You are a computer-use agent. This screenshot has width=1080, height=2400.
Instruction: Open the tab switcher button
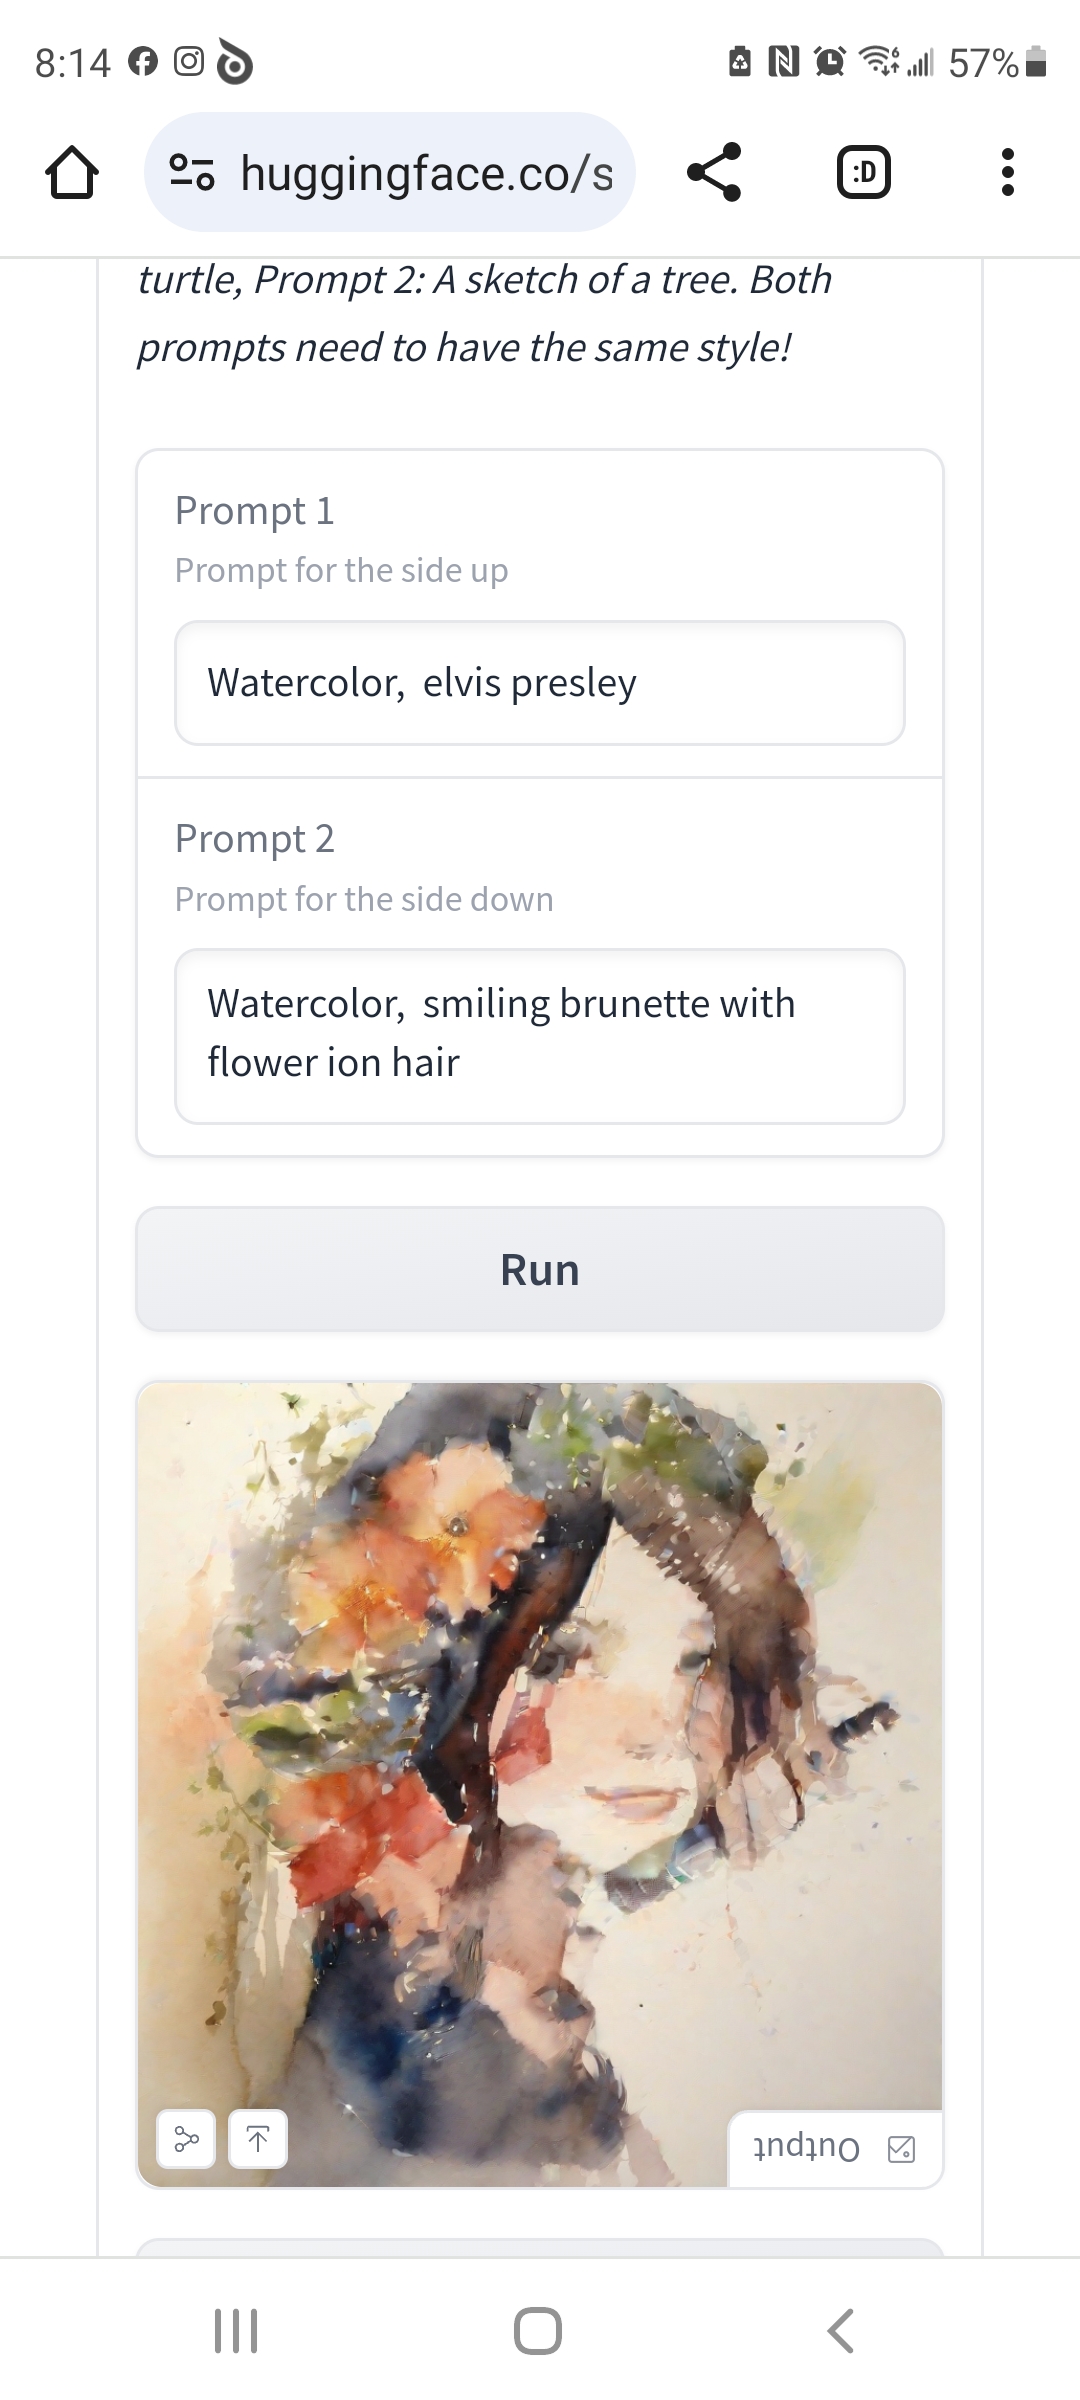point(863,173)
